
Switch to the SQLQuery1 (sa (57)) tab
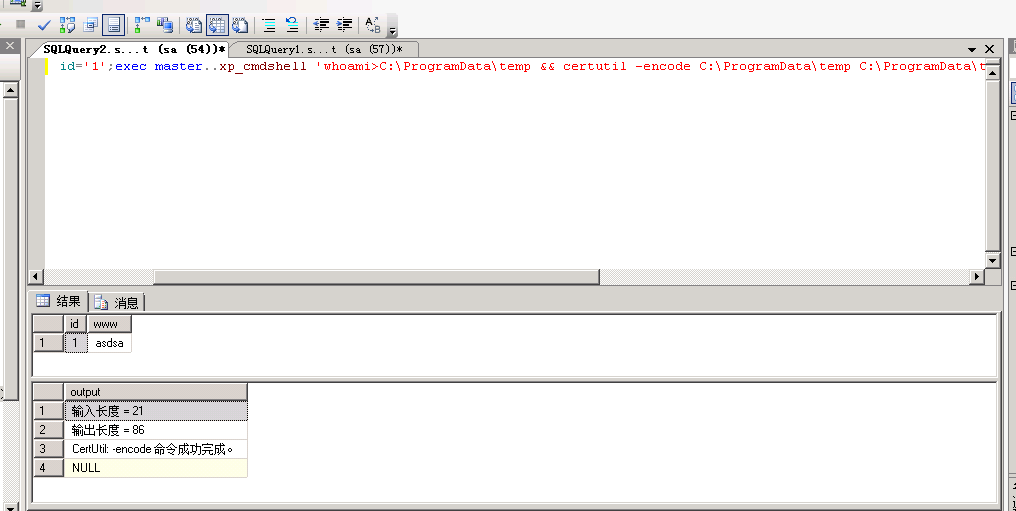point(324,49)
